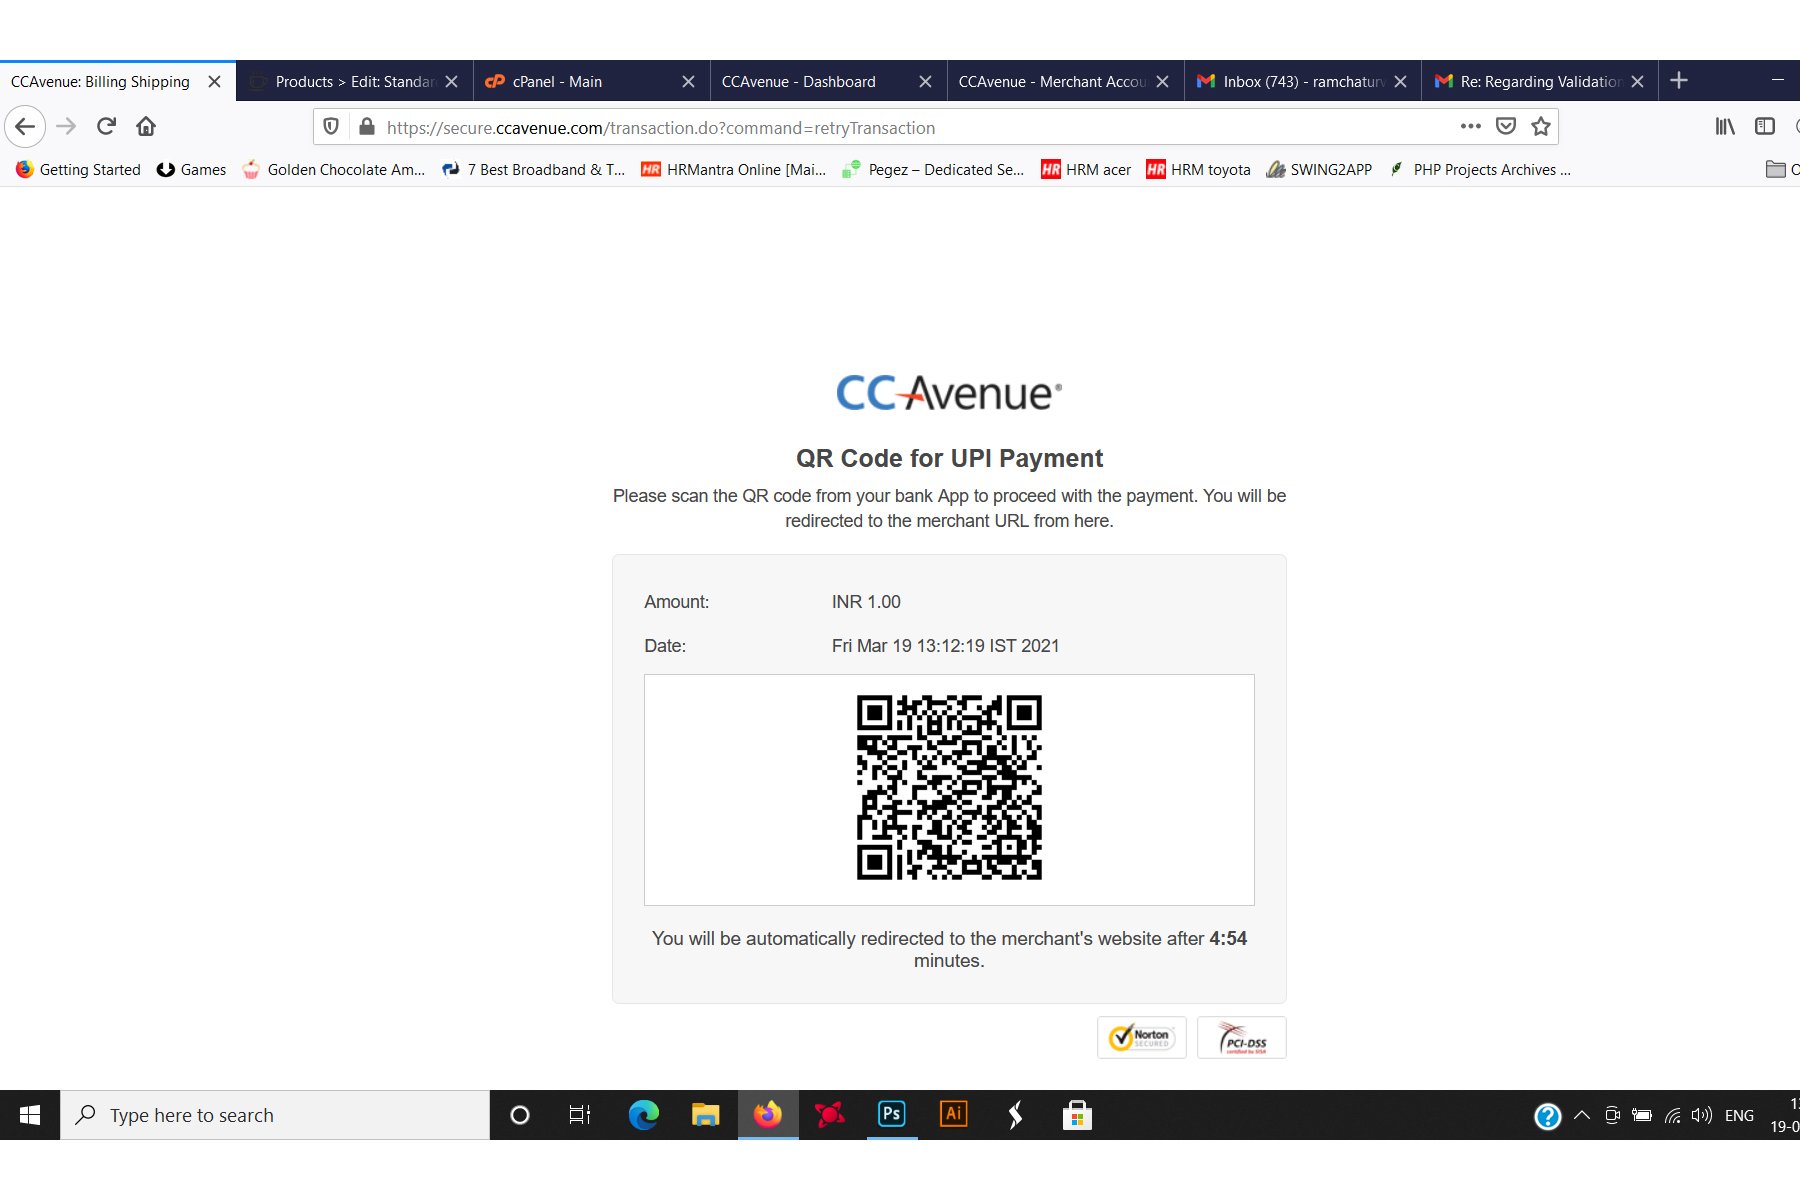Switch to Photoshop from taskbar
The image size is (1800, 1200).
point(892,1115)
